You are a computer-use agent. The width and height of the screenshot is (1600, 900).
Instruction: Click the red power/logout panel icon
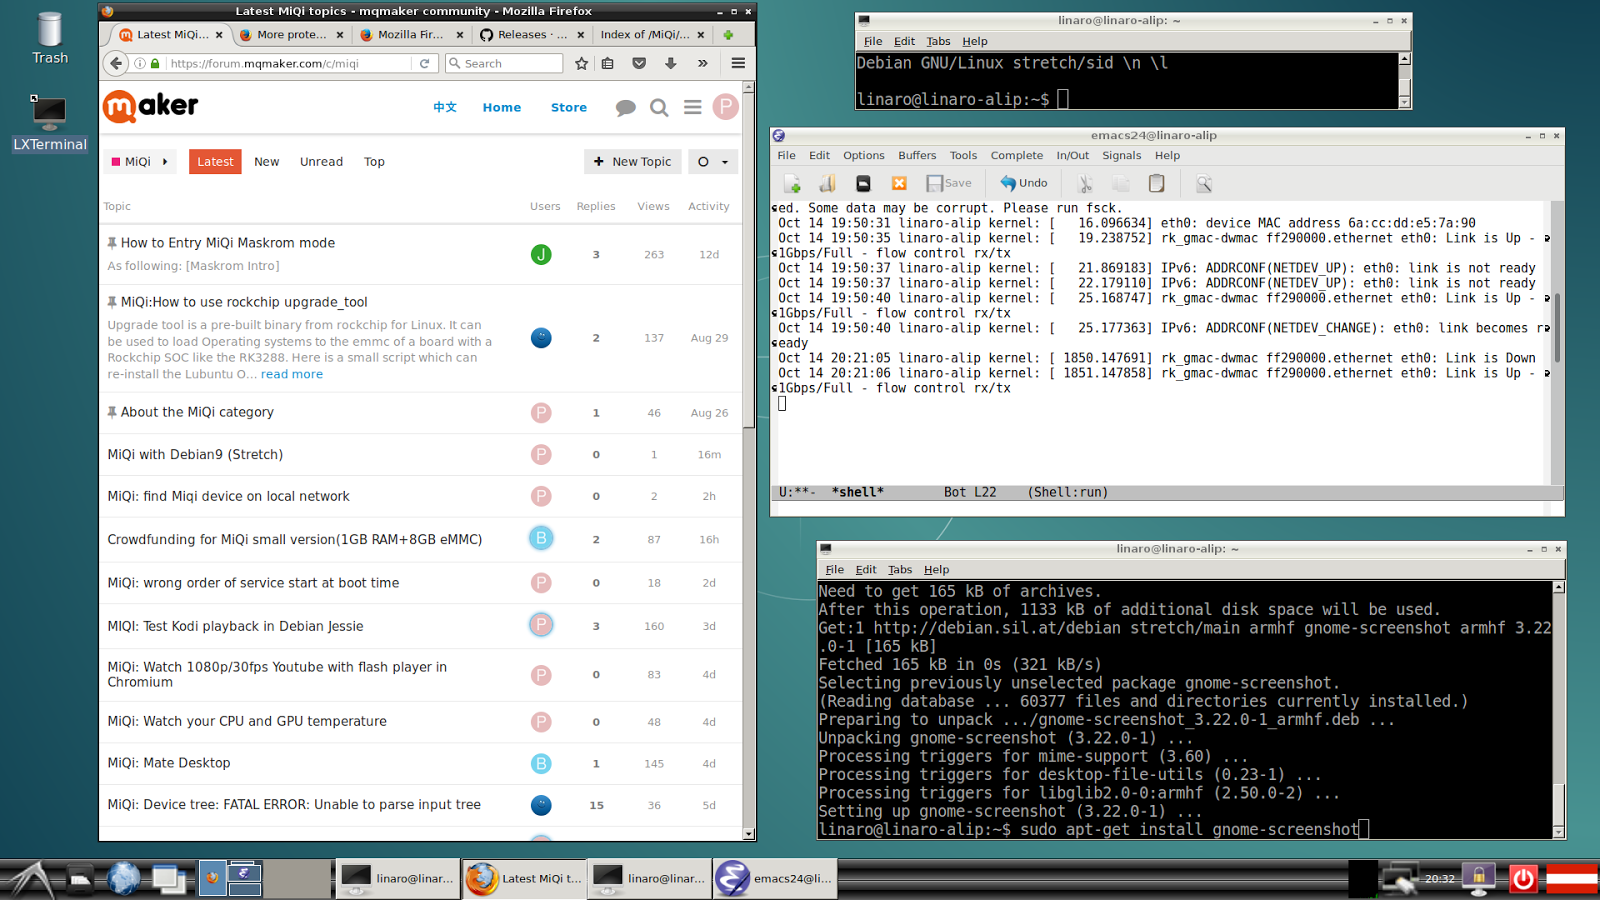click(1523, 878)
